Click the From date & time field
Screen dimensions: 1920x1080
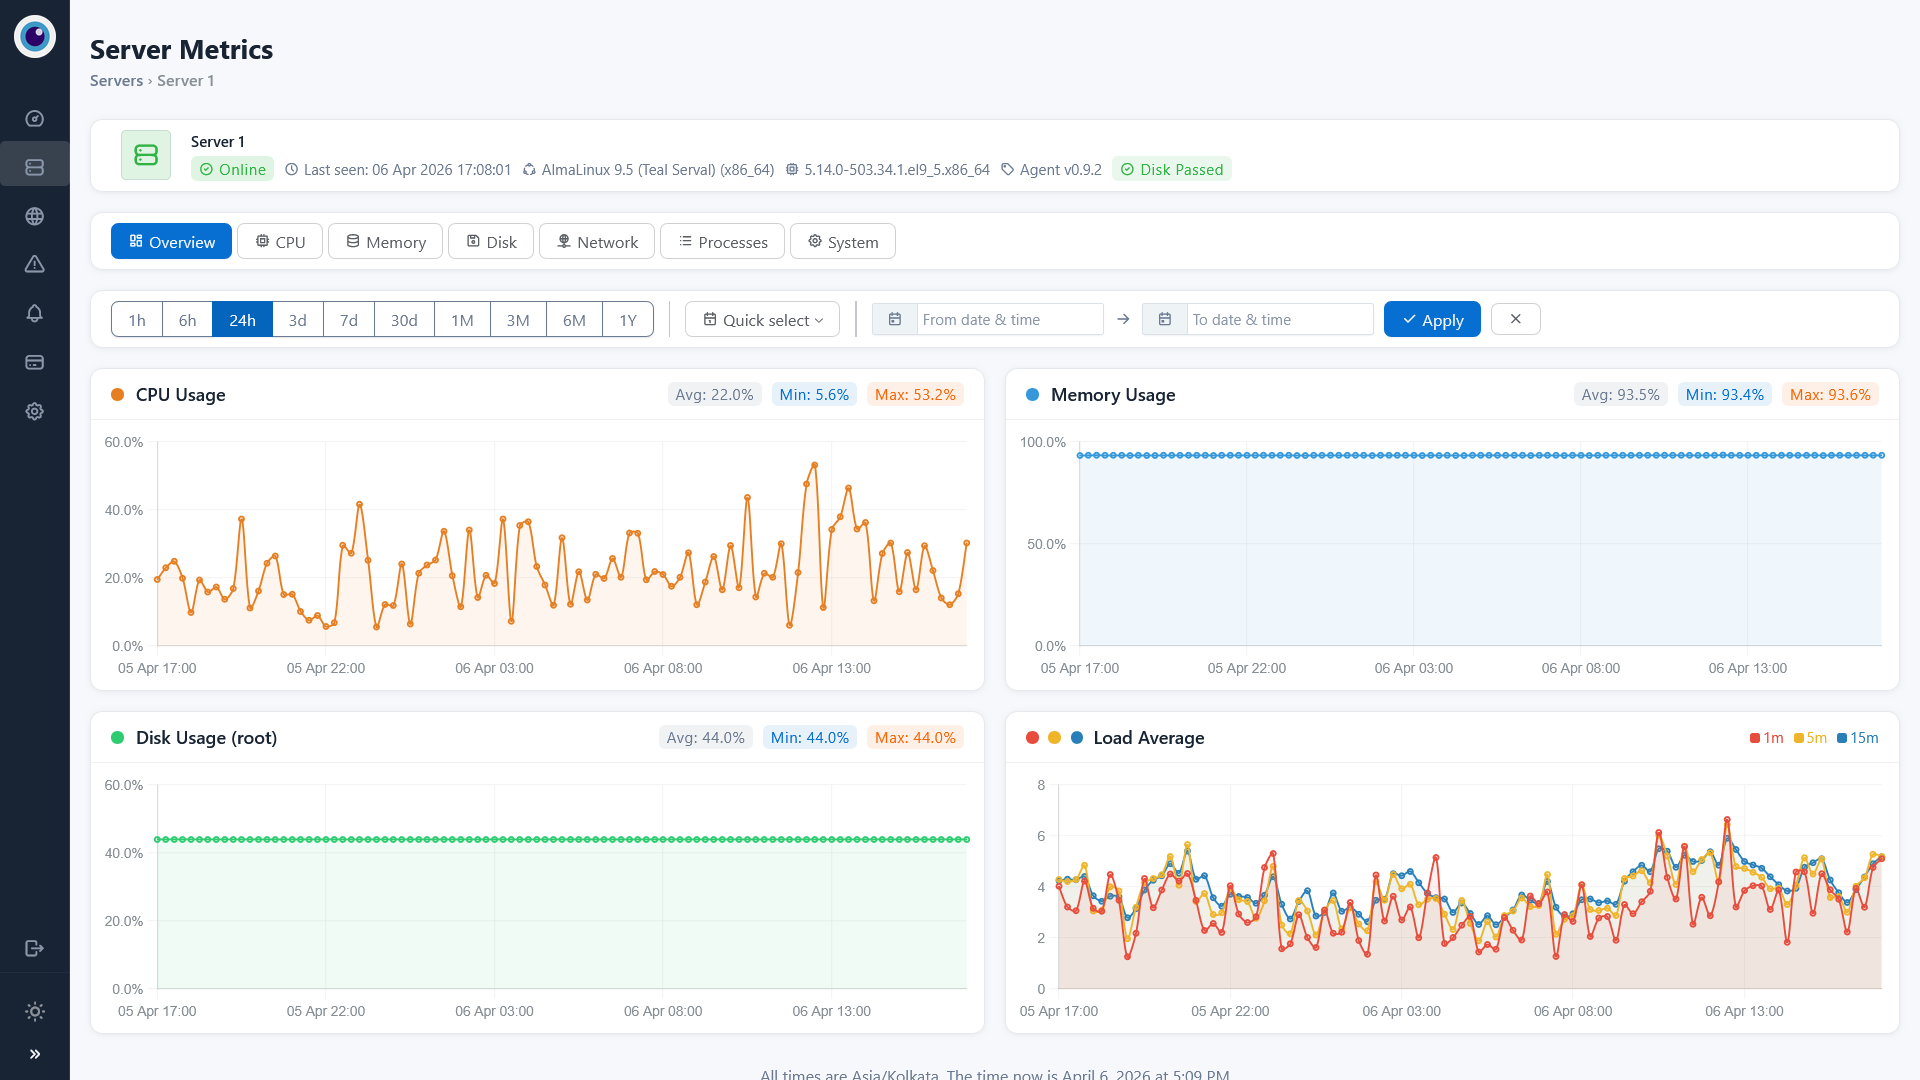[x=1008, y=320]
